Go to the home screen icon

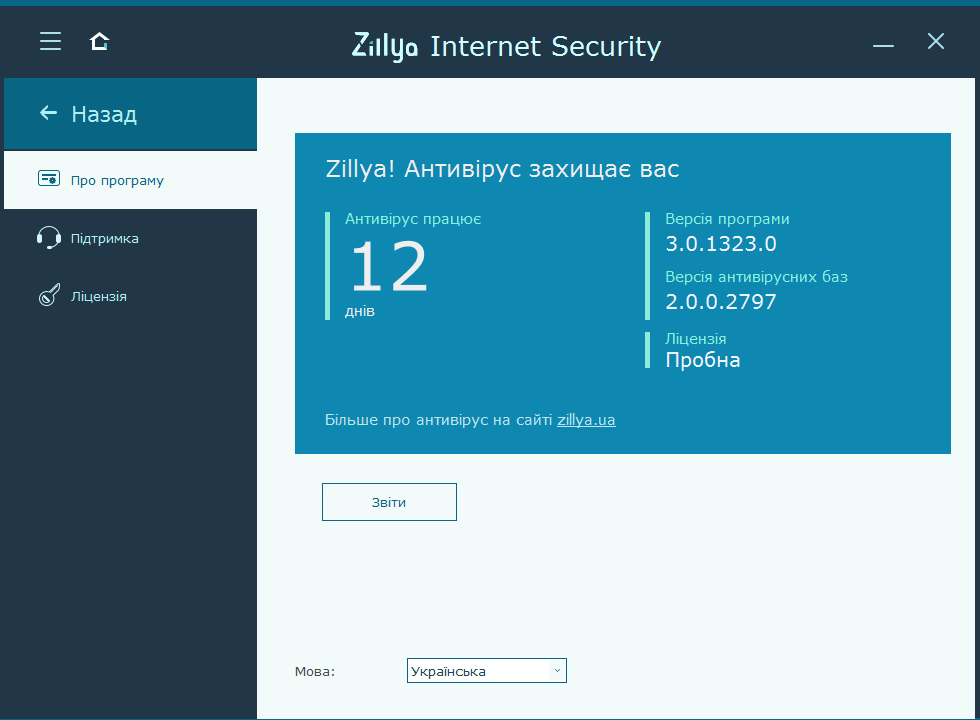(x=99, y=41)
